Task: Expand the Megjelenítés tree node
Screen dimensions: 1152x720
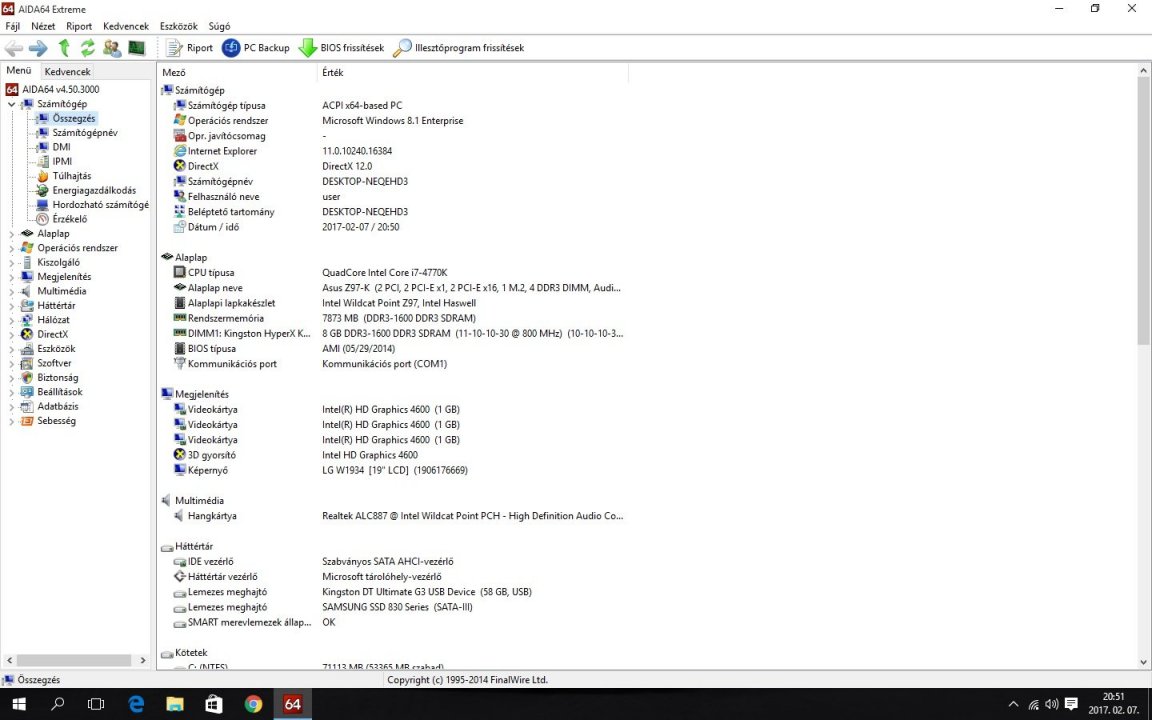Action: point(11,278)
